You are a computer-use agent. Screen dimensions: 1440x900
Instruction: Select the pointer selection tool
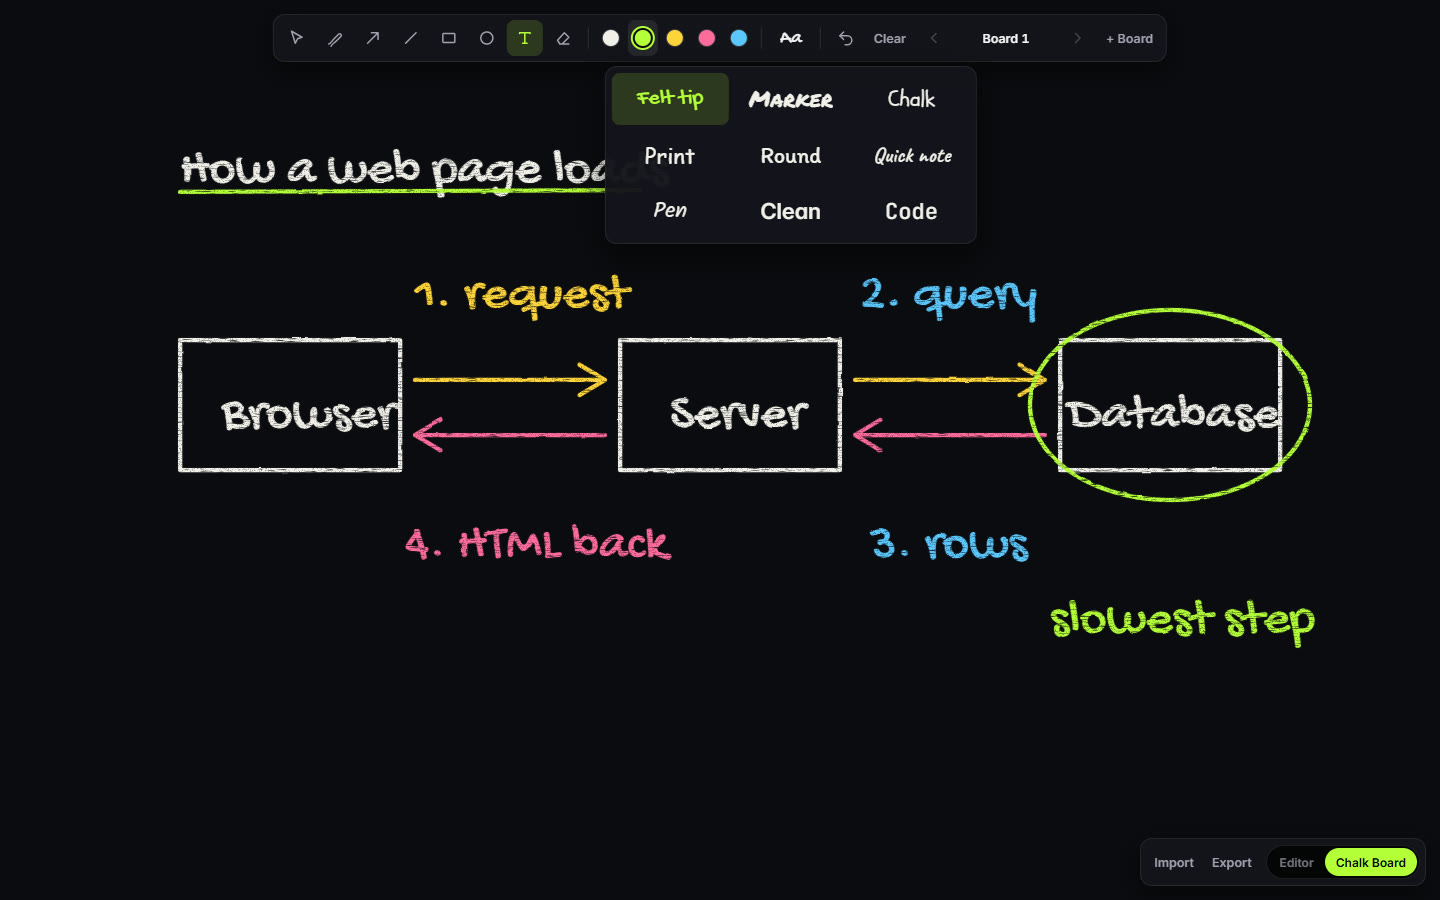[297, 38]
